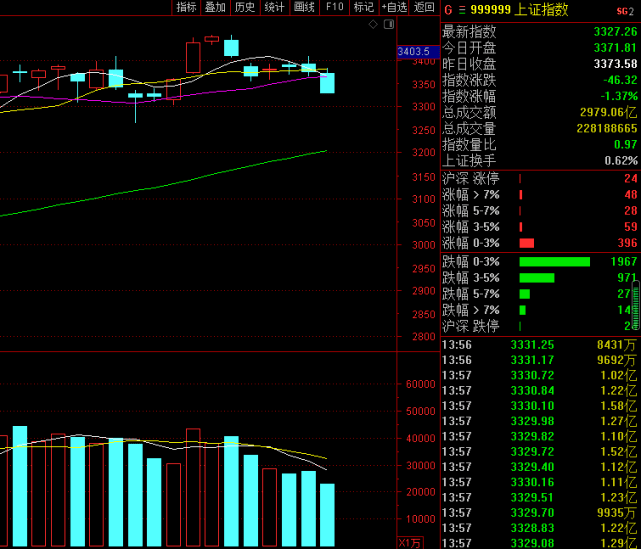Add the index via +自选 button
The image size is (641, 549).
point(394,7)
